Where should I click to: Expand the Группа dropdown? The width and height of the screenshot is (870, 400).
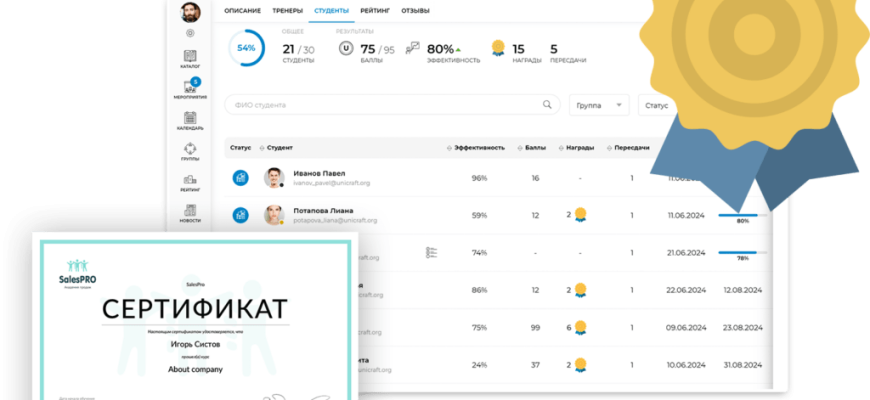599,104
